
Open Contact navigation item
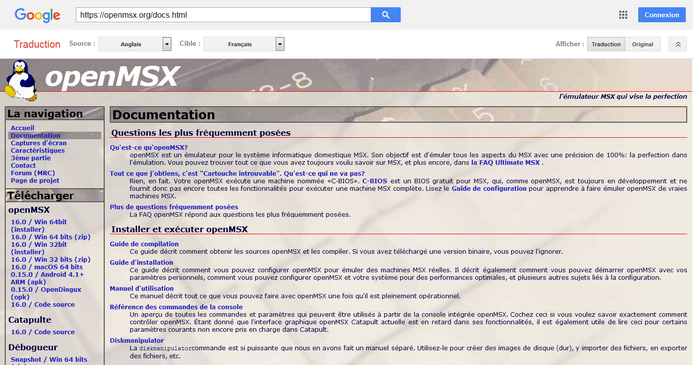click(x=23, y=165)
